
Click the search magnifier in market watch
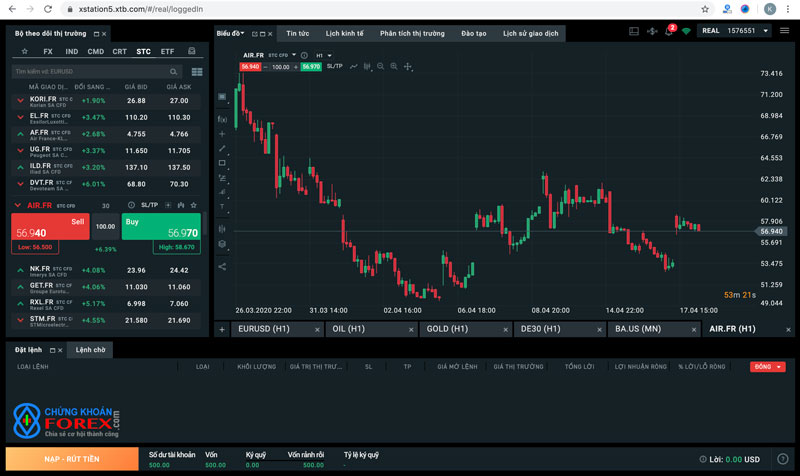click(173, 71)
